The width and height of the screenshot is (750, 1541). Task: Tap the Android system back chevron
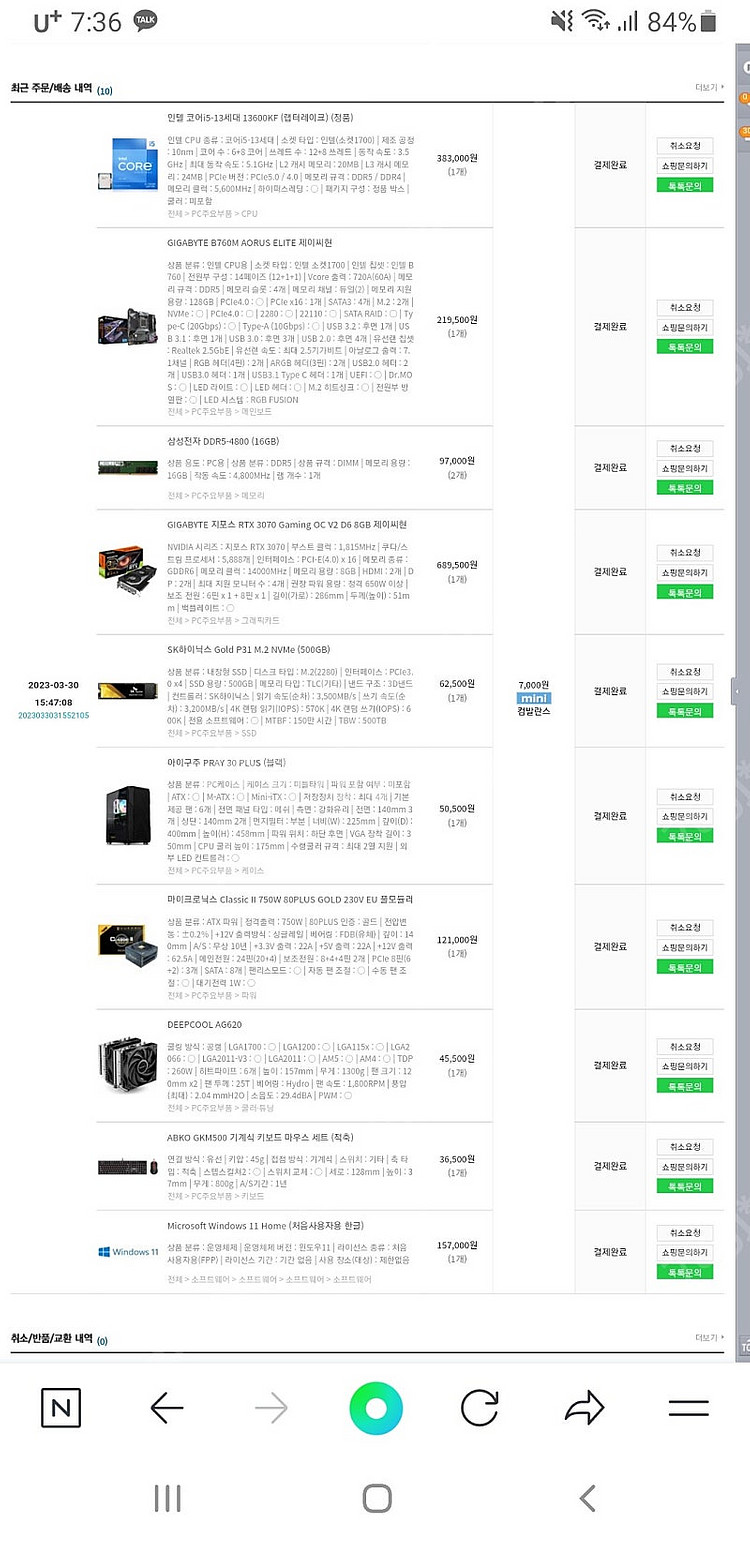pyautogui.click(x=587, y=1497)
